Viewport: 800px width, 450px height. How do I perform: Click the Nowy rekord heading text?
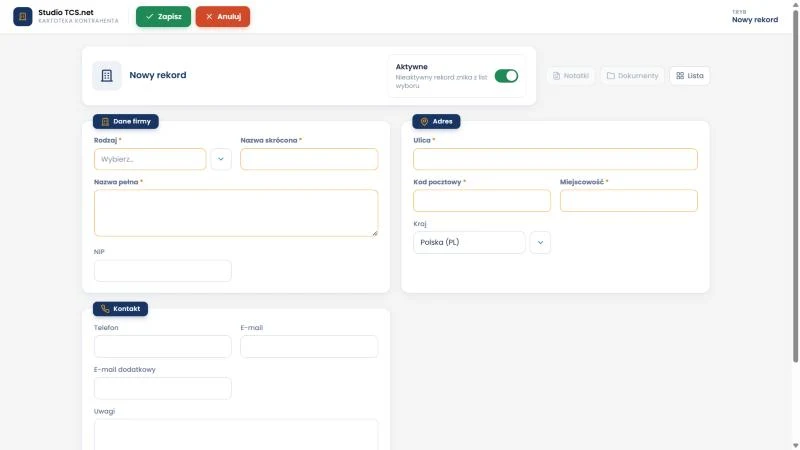coord(158,75)
